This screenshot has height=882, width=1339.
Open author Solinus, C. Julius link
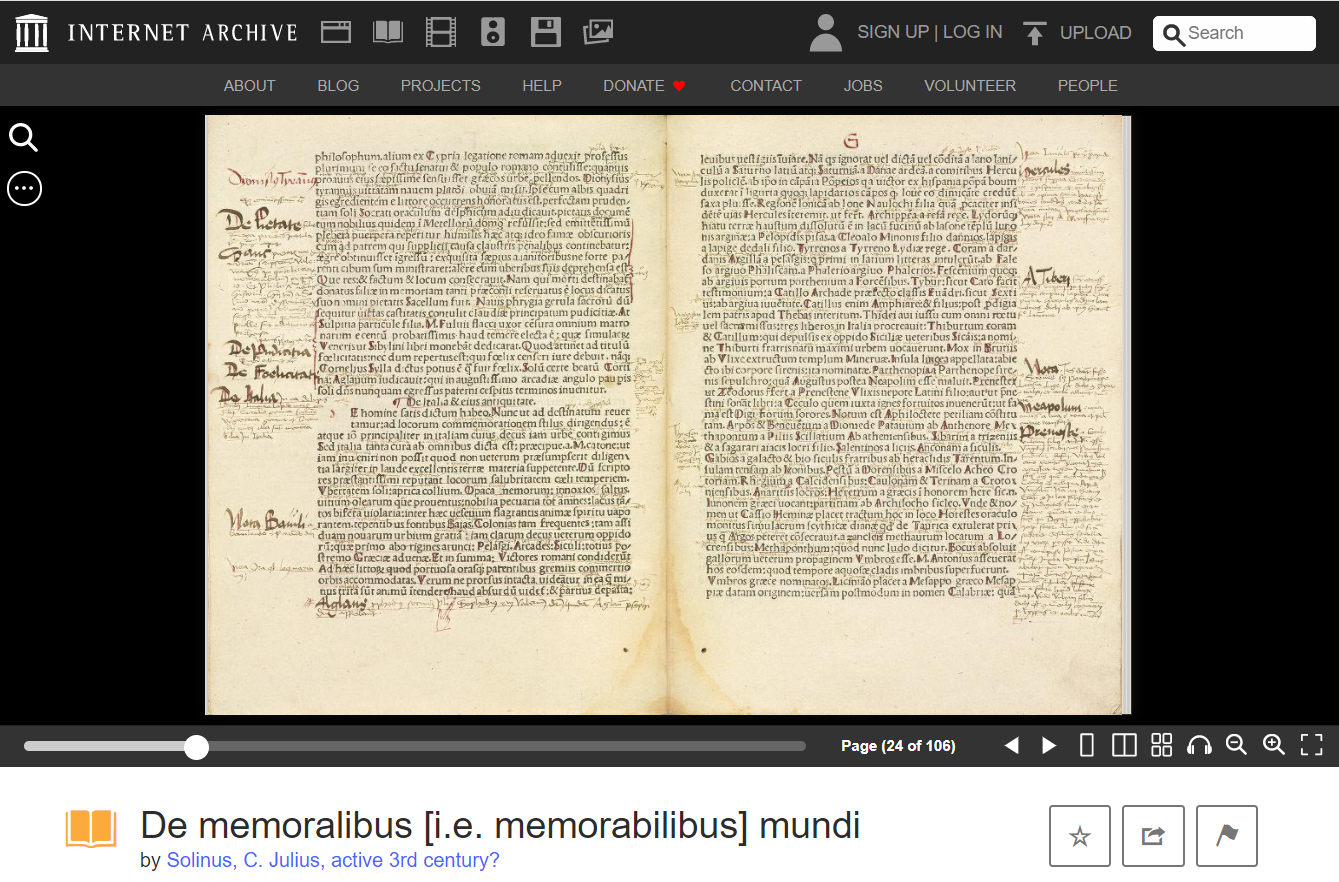pyautogui.click(x=333, y=860)
